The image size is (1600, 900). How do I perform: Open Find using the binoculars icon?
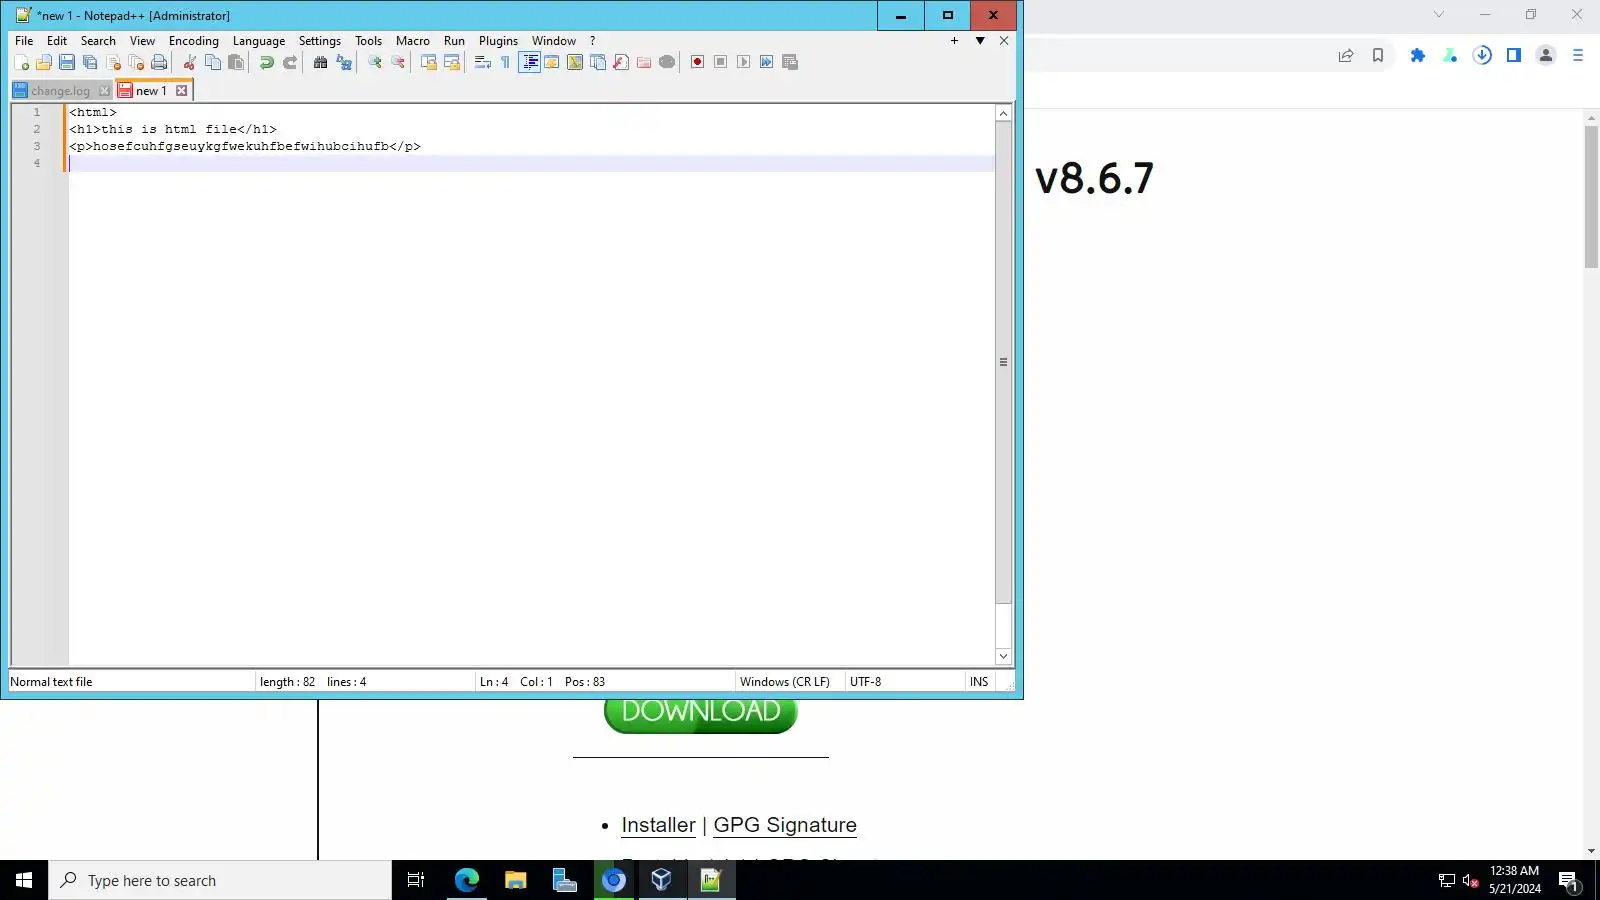tap(320, 62)
